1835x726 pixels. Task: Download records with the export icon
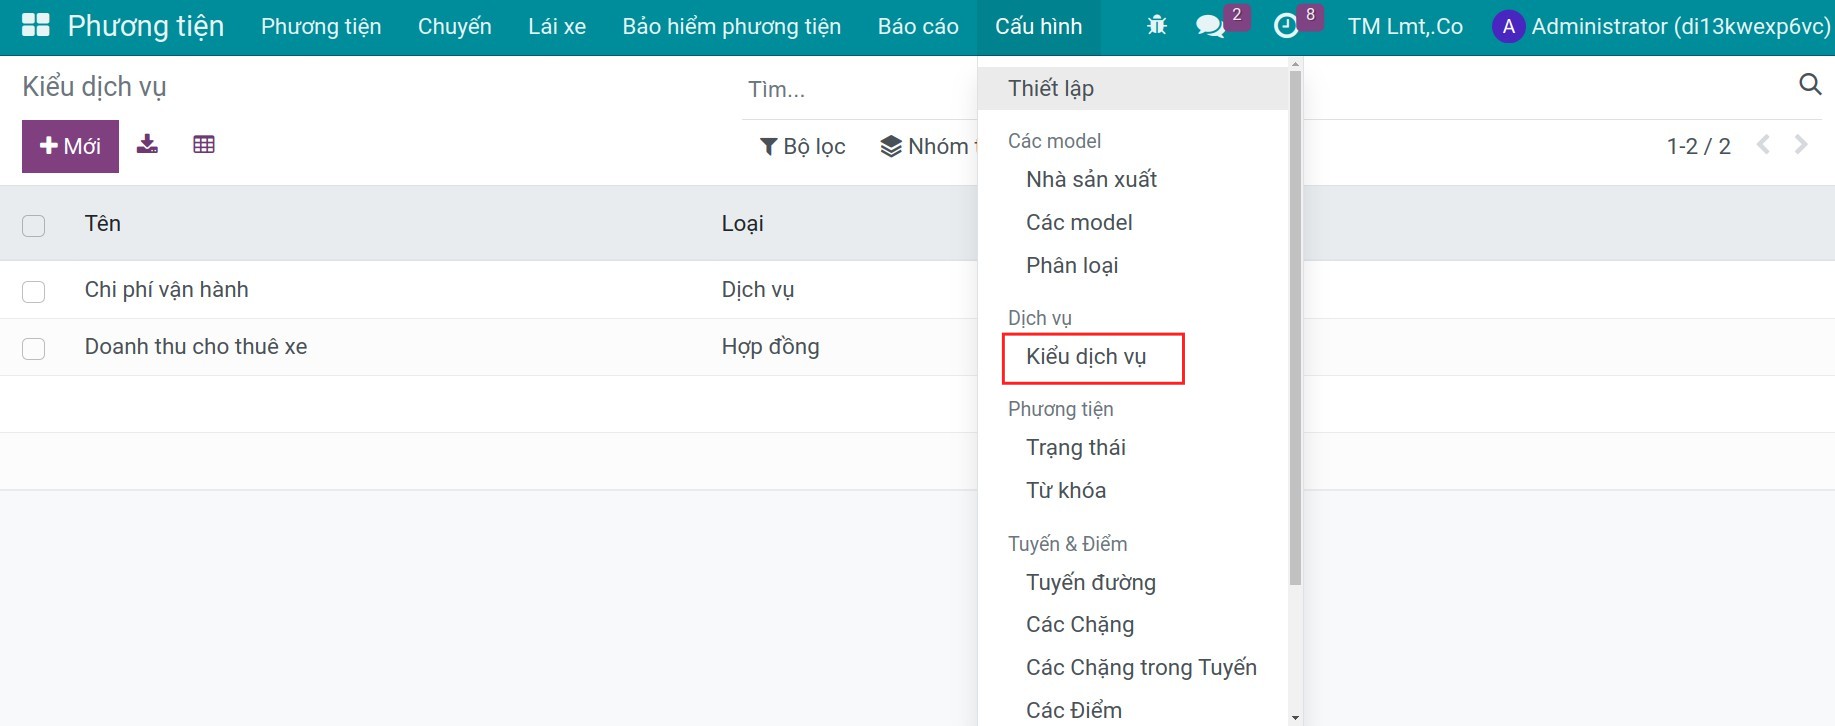pos(147,144)
